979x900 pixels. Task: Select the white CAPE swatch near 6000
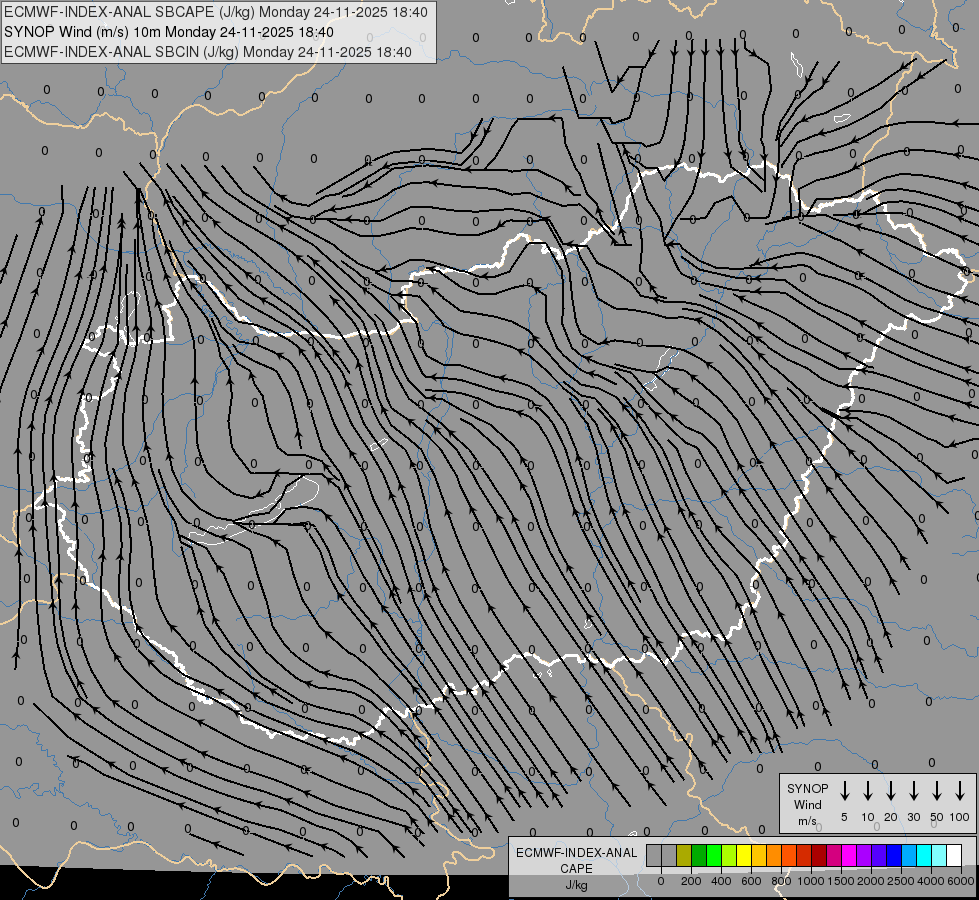click(x=954, y=855)
